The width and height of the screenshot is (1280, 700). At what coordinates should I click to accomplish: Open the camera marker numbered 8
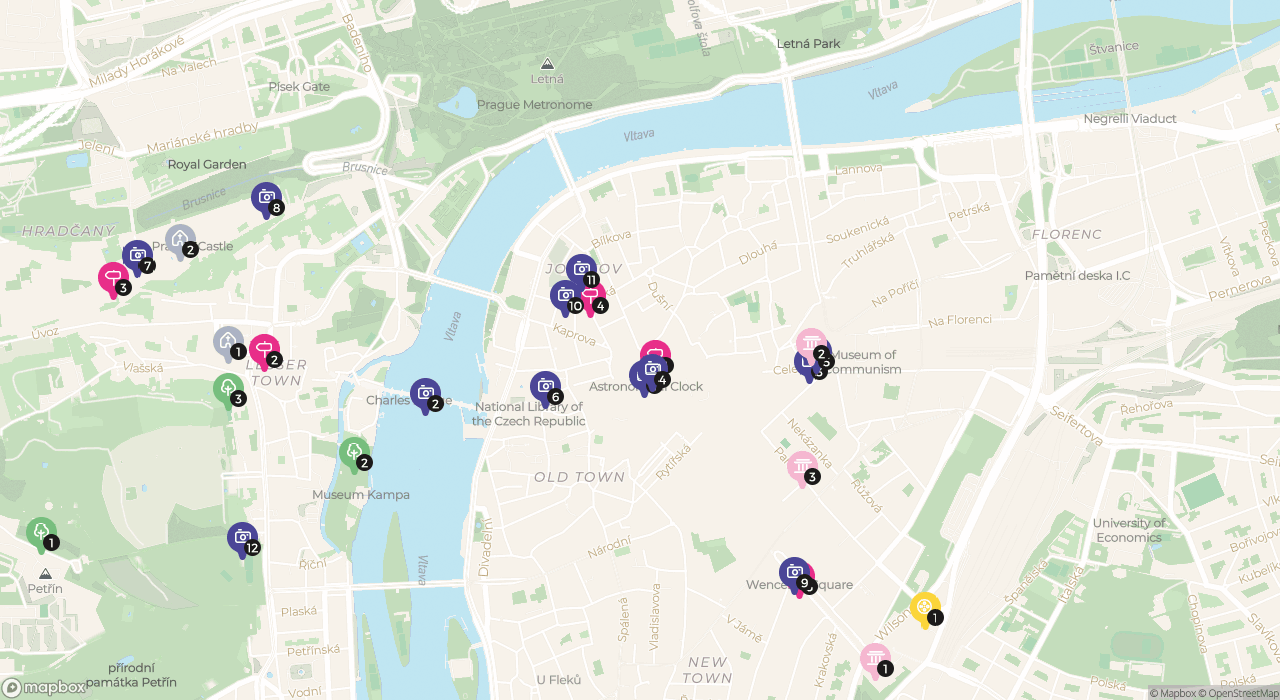coord(266,199)
